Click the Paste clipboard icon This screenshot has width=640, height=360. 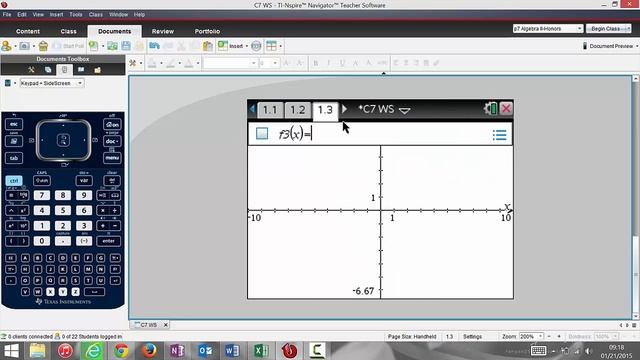tap(208, 46)
